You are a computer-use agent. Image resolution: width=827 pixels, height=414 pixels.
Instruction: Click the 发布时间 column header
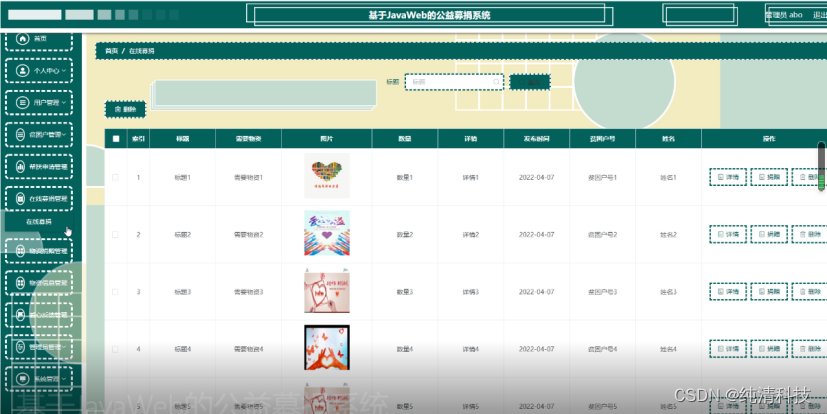536,139
